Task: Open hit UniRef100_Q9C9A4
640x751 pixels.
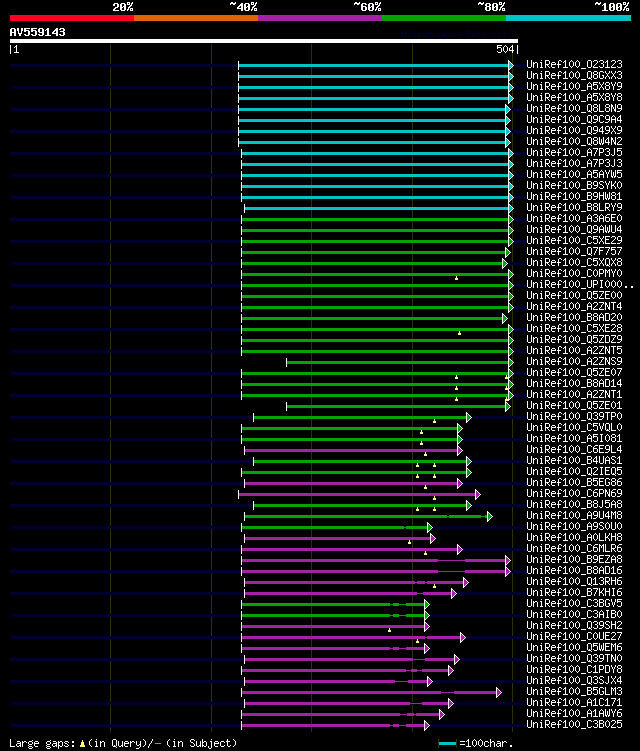Action: (574, 120)
